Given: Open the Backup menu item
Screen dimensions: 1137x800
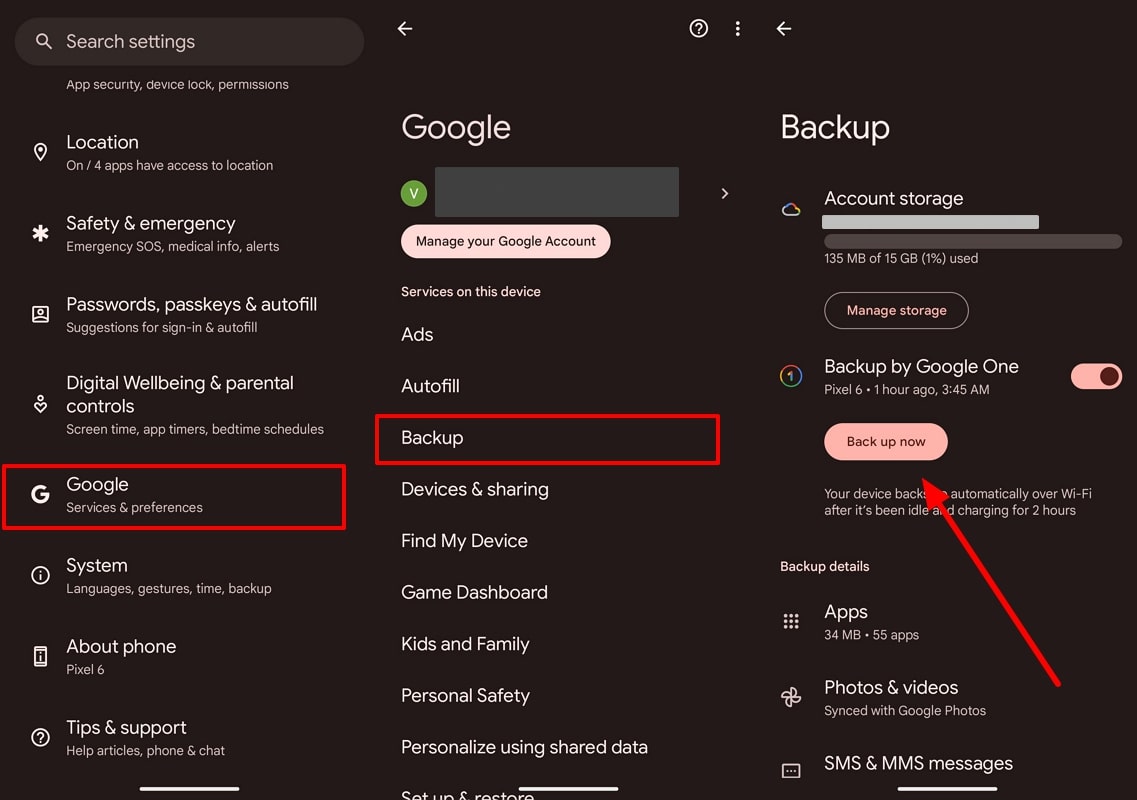Looking at the screenshot, I should (547, 438).
